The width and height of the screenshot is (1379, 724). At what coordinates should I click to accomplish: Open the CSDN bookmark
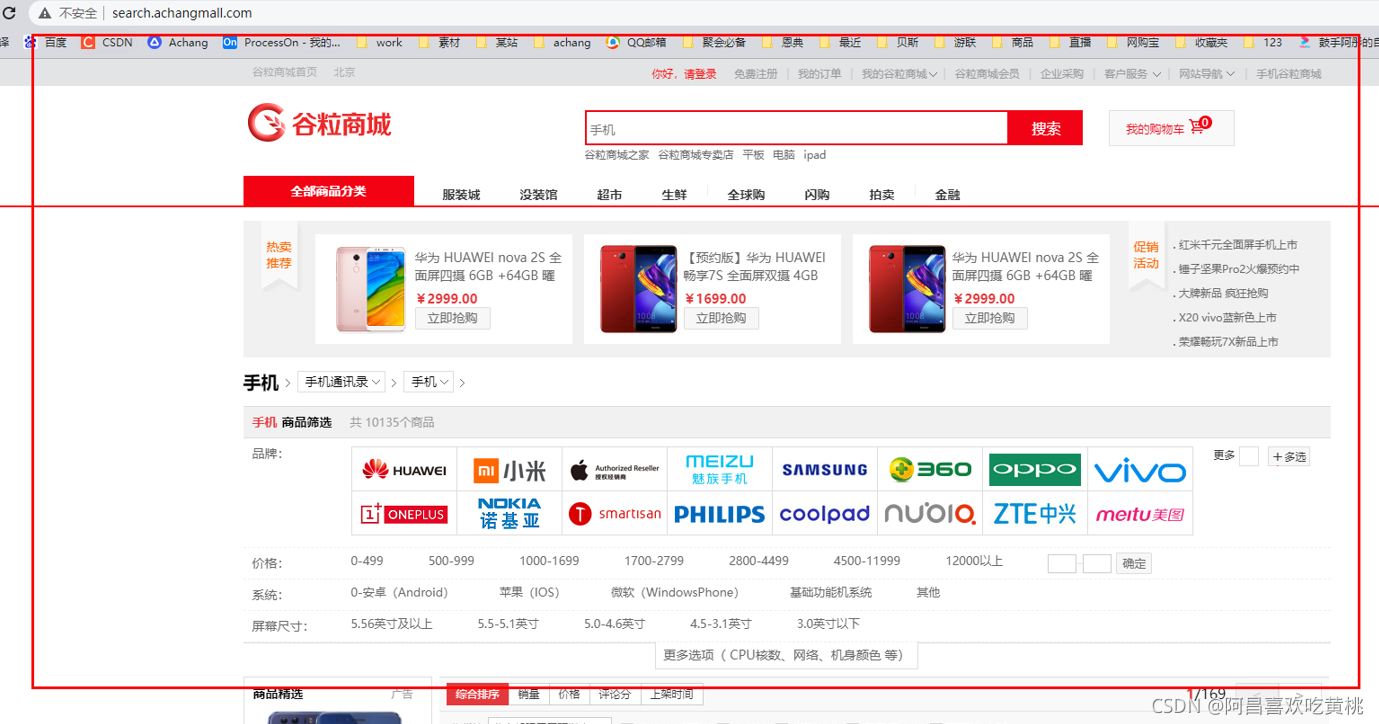pyautogui.click(x=107, y=42)
